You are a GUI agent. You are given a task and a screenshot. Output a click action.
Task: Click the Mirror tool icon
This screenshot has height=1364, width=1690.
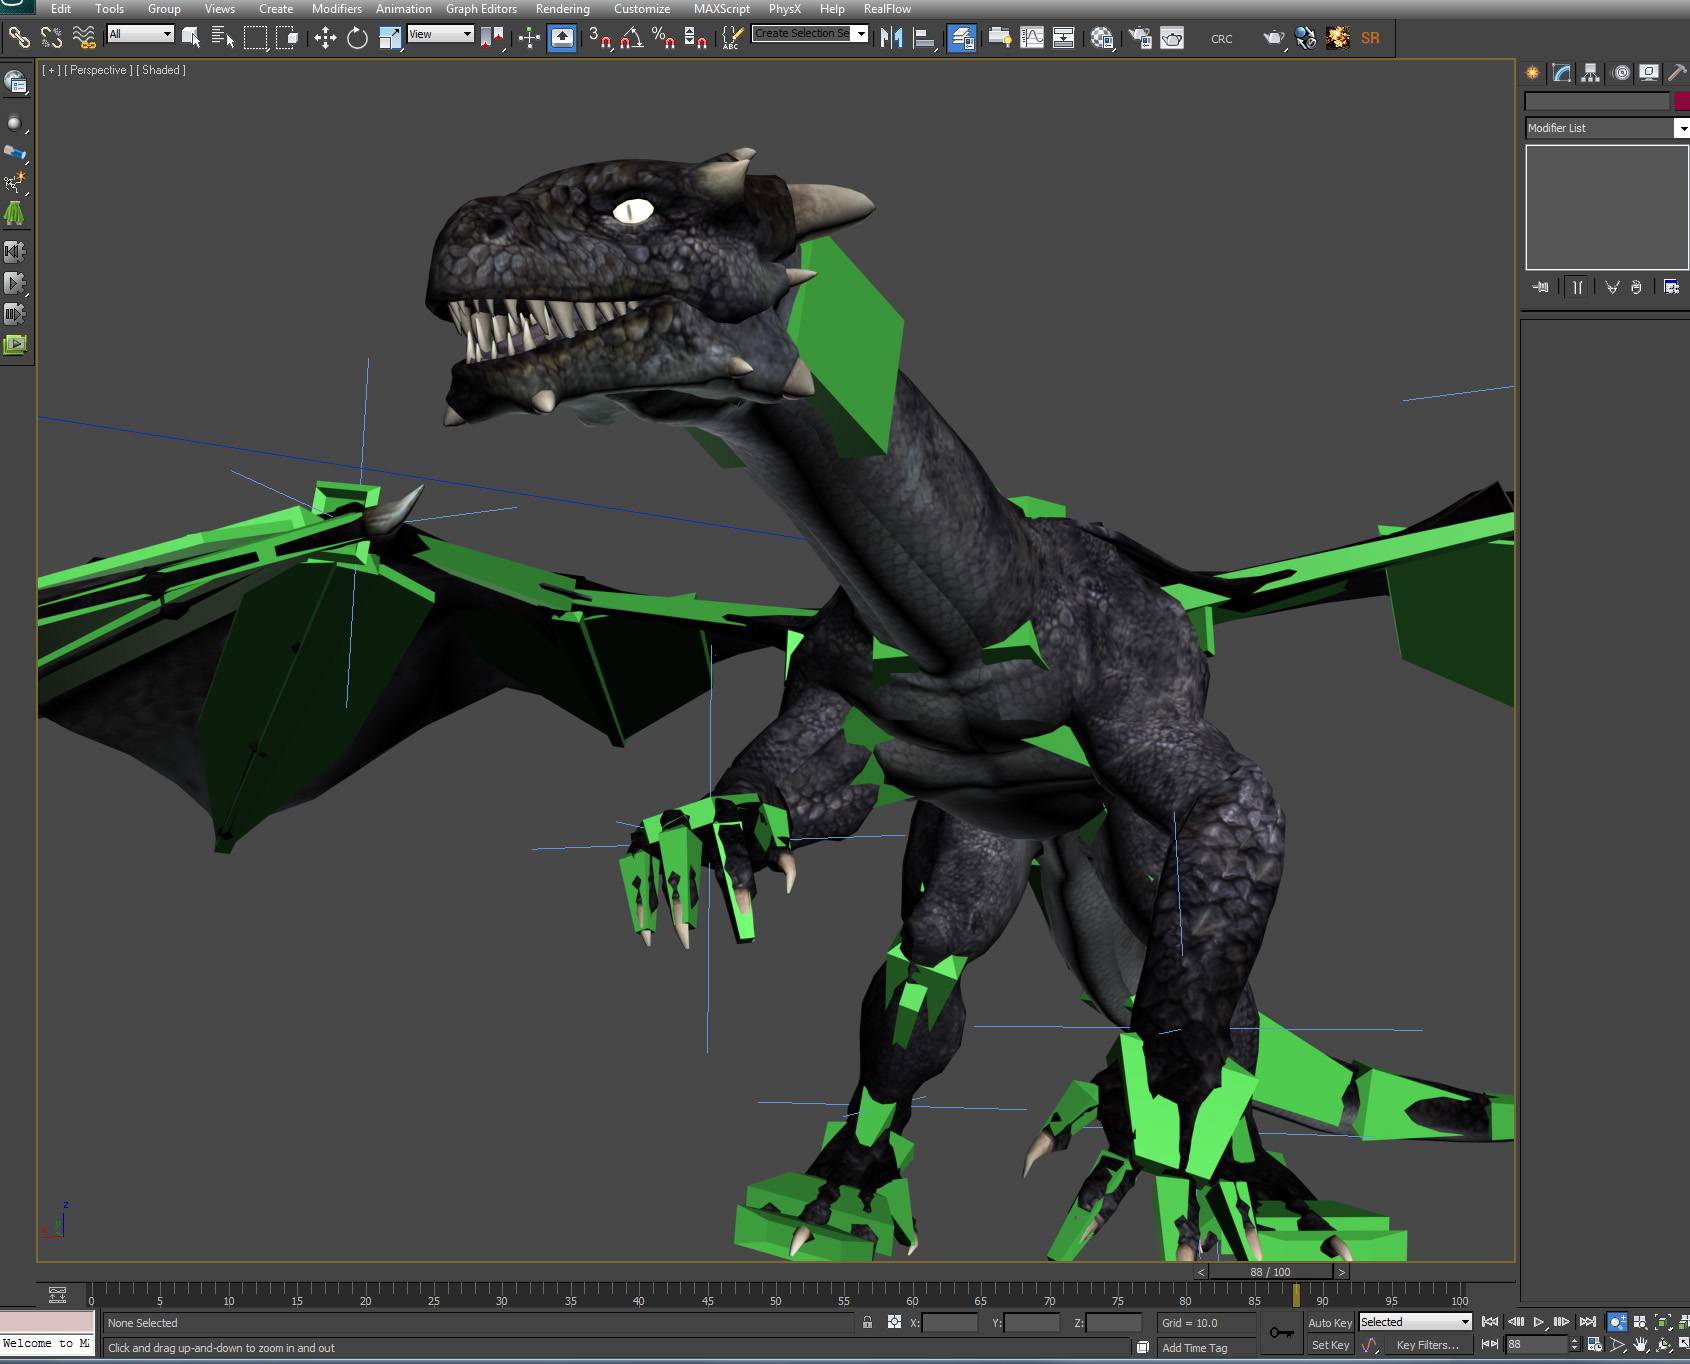click(891, 38)
